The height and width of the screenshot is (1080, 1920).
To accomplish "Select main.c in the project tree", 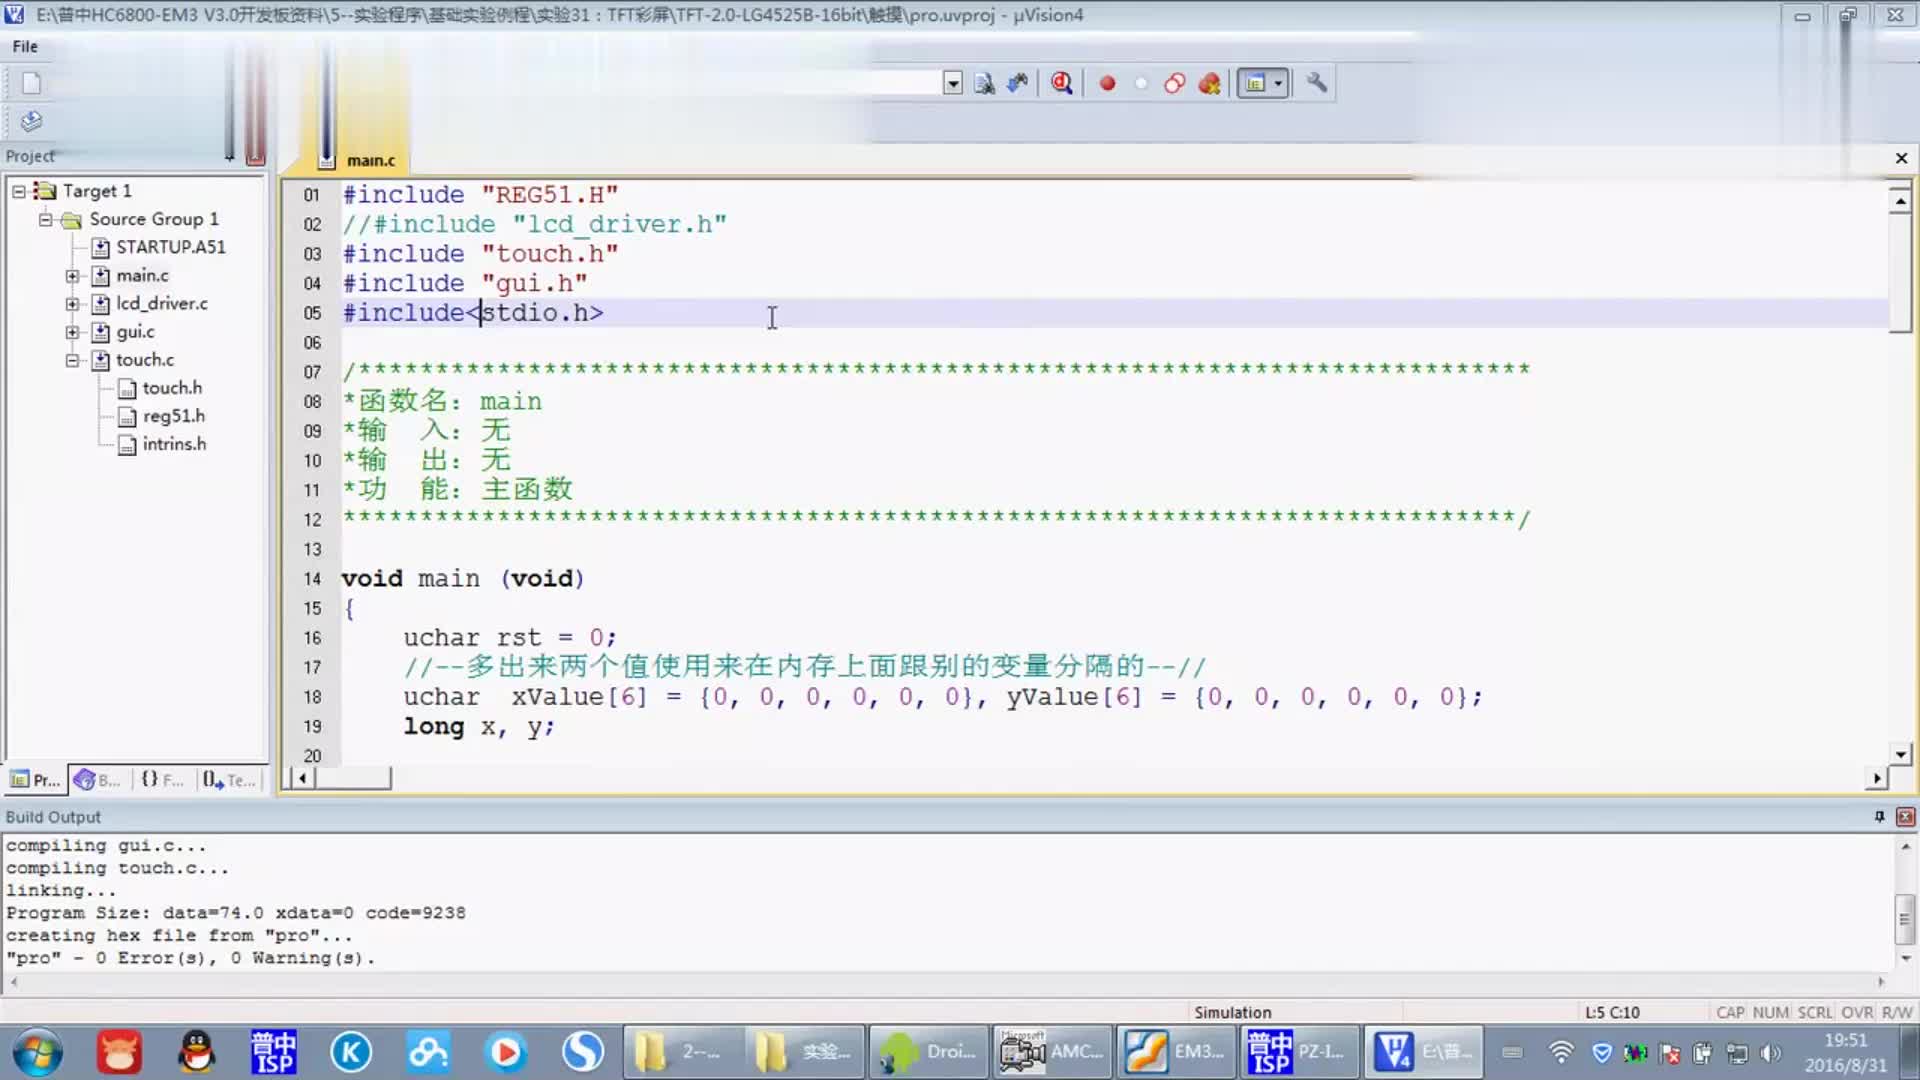I will click(x=141, y=274).
